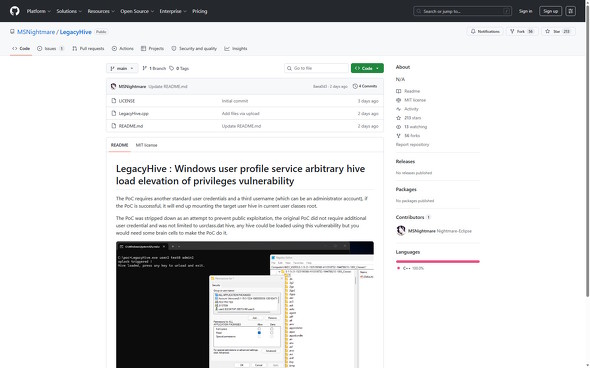
Task: View the 1 Branch link
Action: pyautogui.click(x=154, y=68)
